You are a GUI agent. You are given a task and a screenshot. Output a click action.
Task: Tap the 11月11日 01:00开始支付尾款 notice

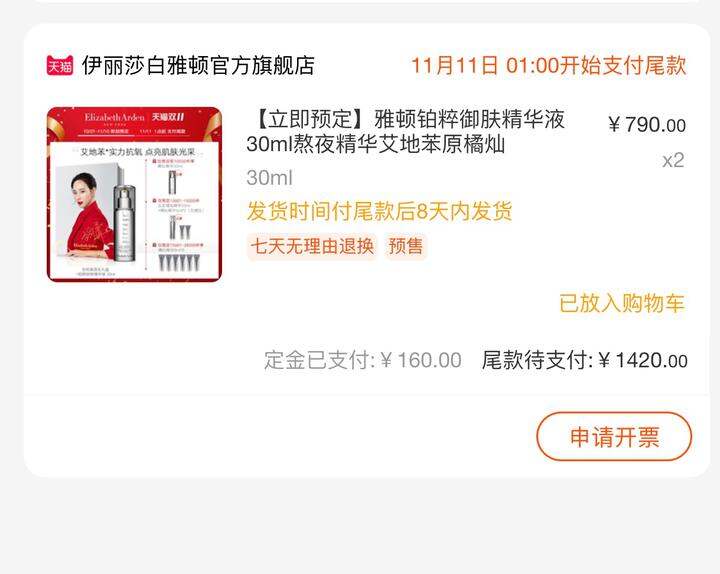[549, 65]
